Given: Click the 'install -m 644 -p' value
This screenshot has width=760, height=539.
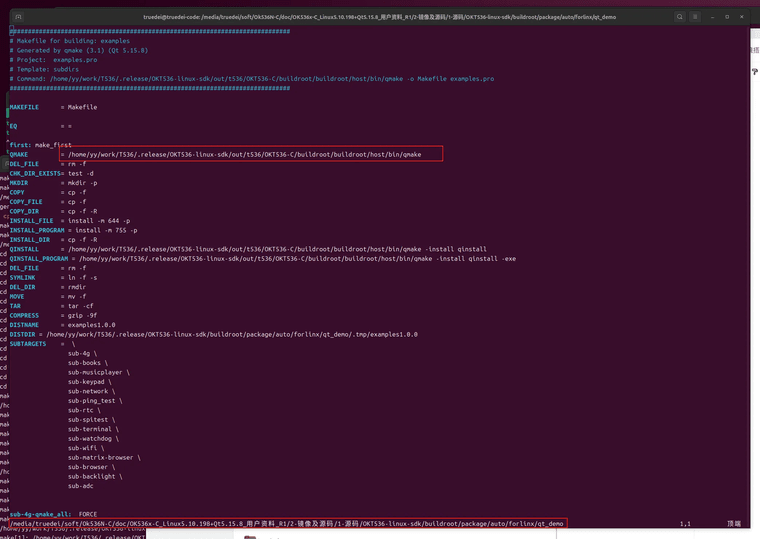Looking at the screenshot, I should tap(99, 221).
